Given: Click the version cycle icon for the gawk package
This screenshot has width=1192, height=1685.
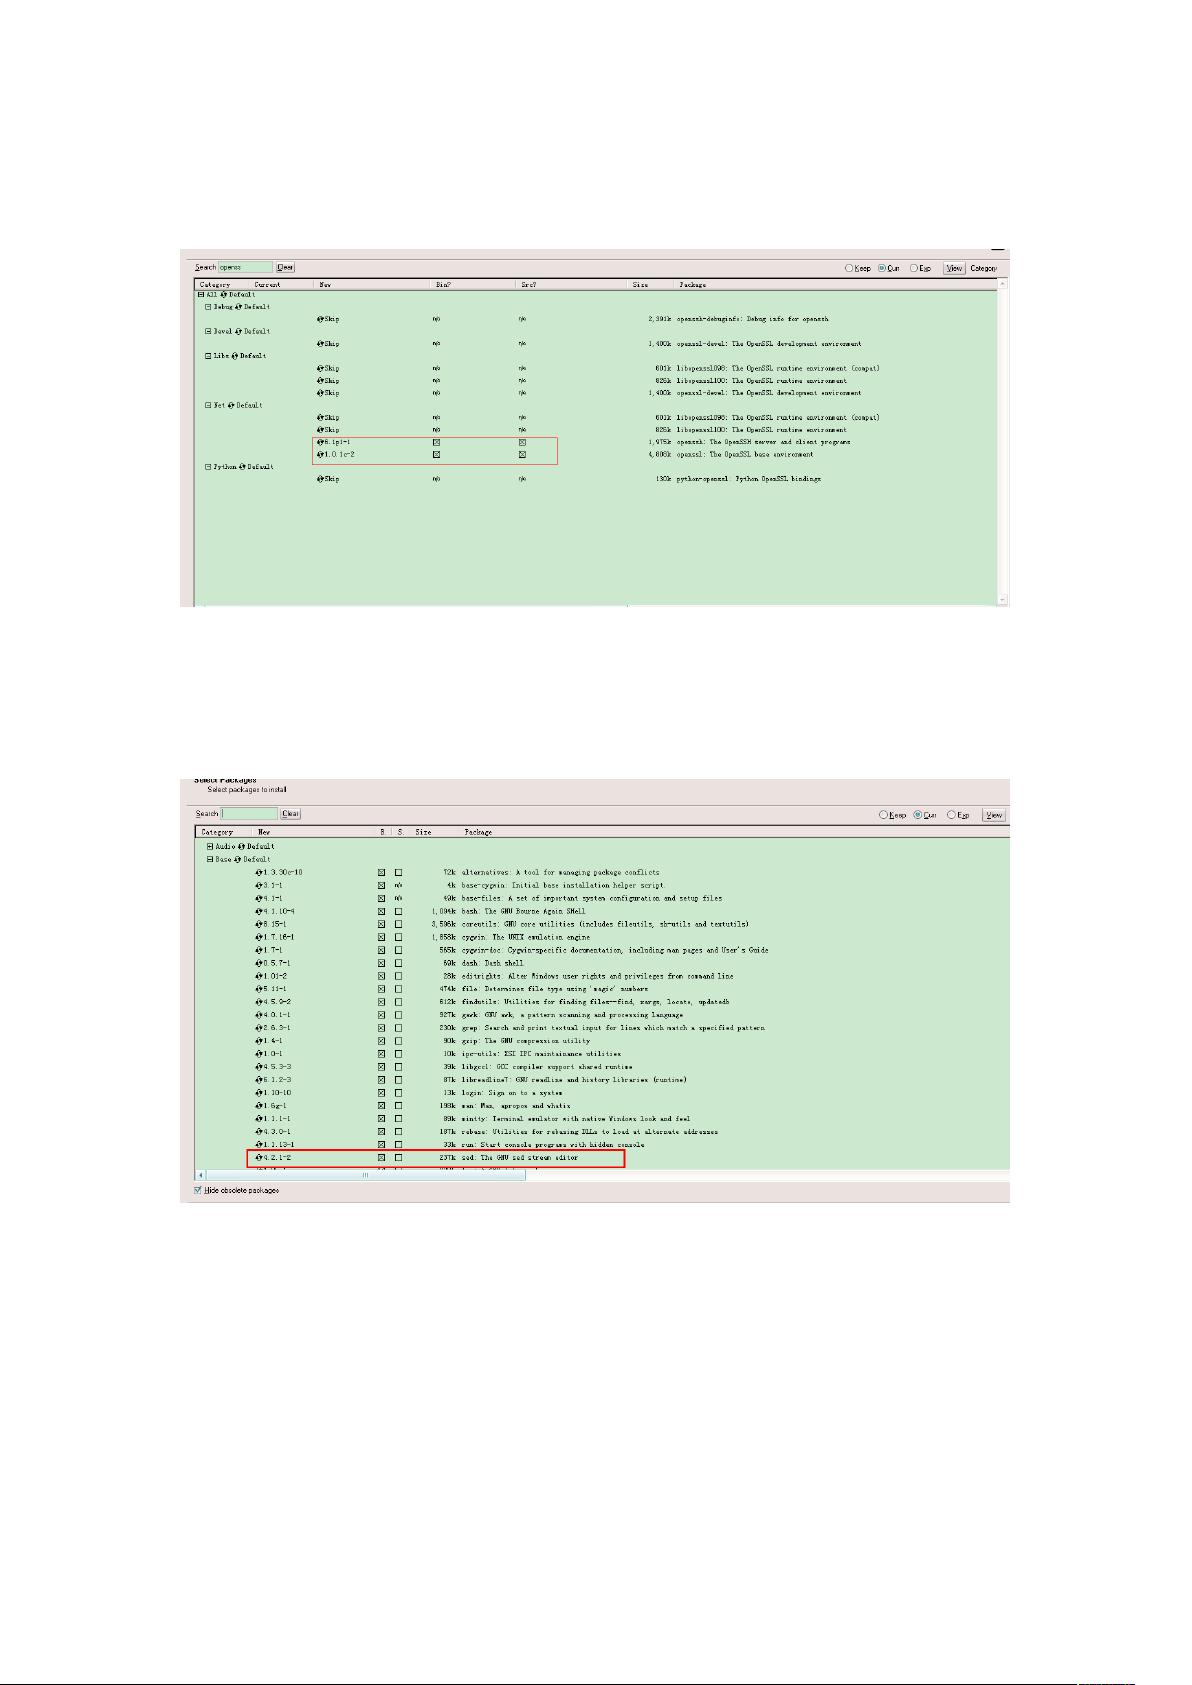Looking at the screenshot, I should [259, 1015].
